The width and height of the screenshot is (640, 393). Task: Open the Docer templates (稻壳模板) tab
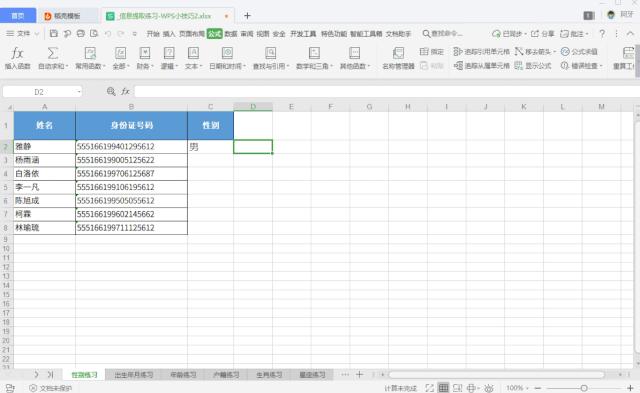(67, 16)
